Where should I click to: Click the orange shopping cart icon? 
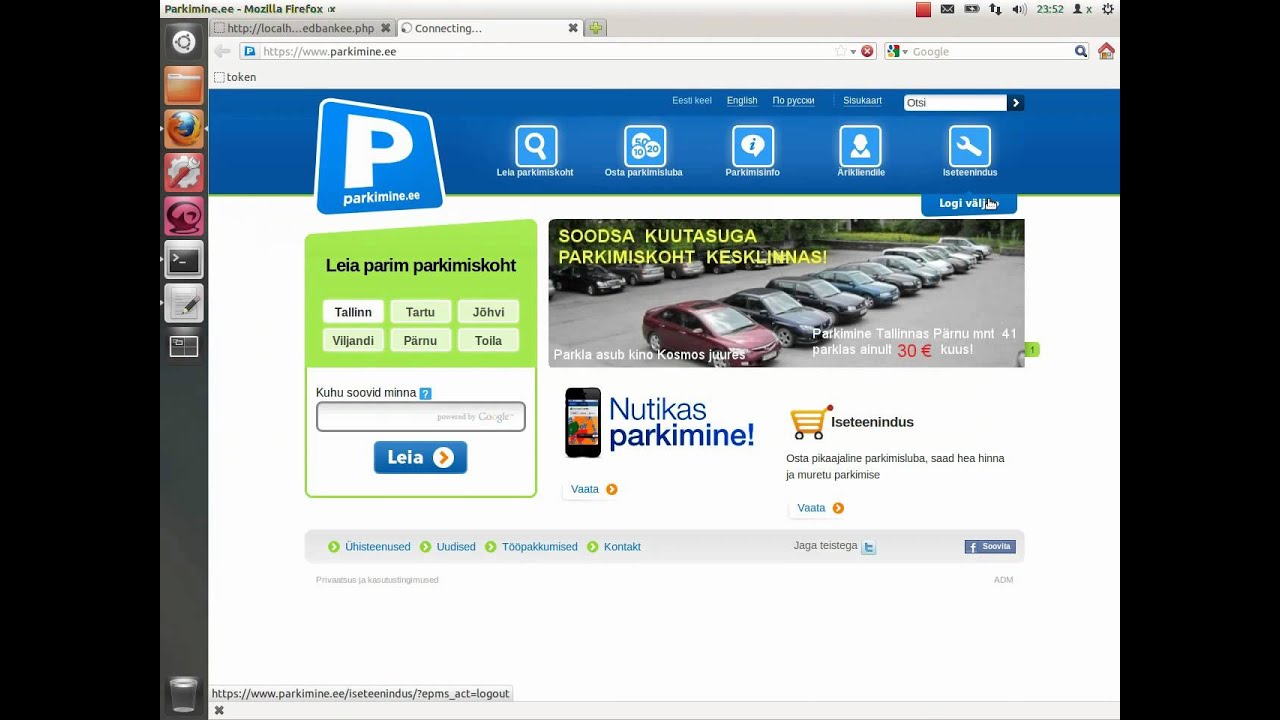(810, 422)
